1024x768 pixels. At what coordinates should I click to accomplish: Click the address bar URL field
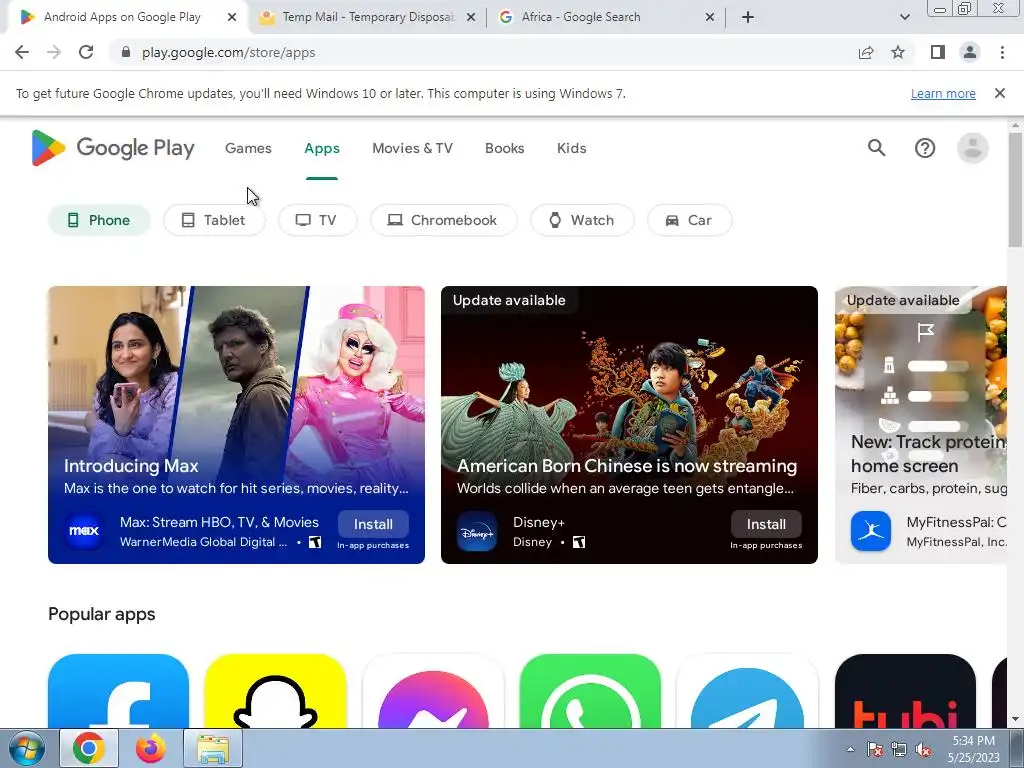483,52
